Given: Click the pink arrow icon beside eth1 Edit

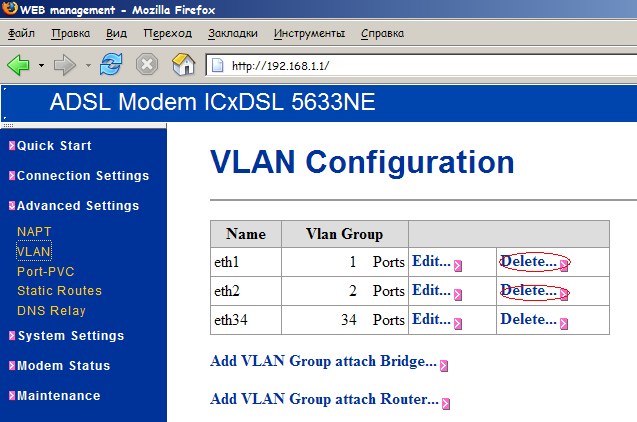Looking at the screenshot, I should pyautogui.click(x=458, y=266).
